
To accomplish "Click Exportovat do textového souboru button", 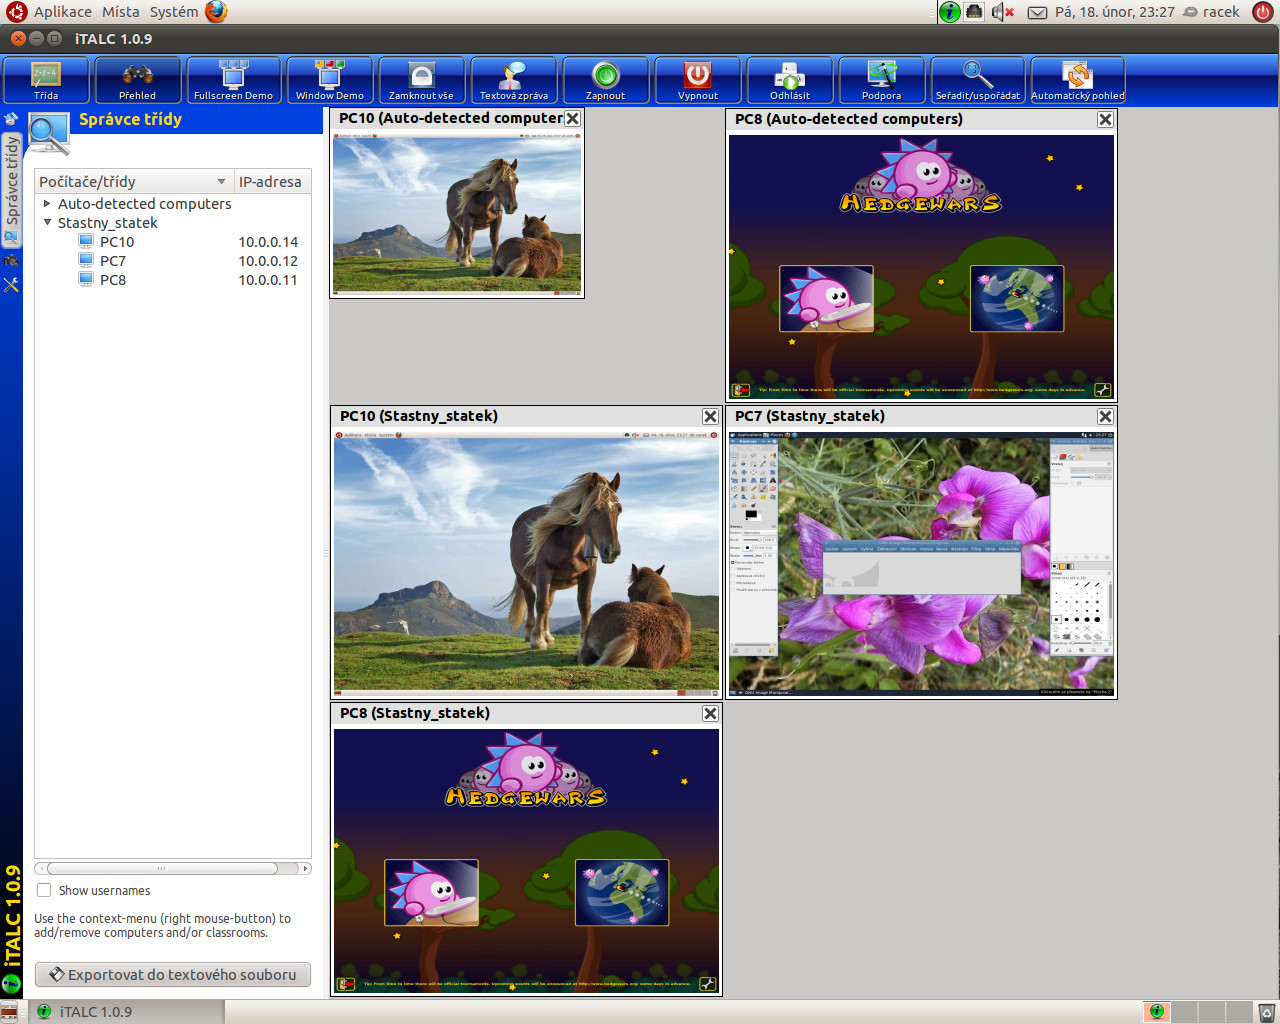I will [173, 974].
